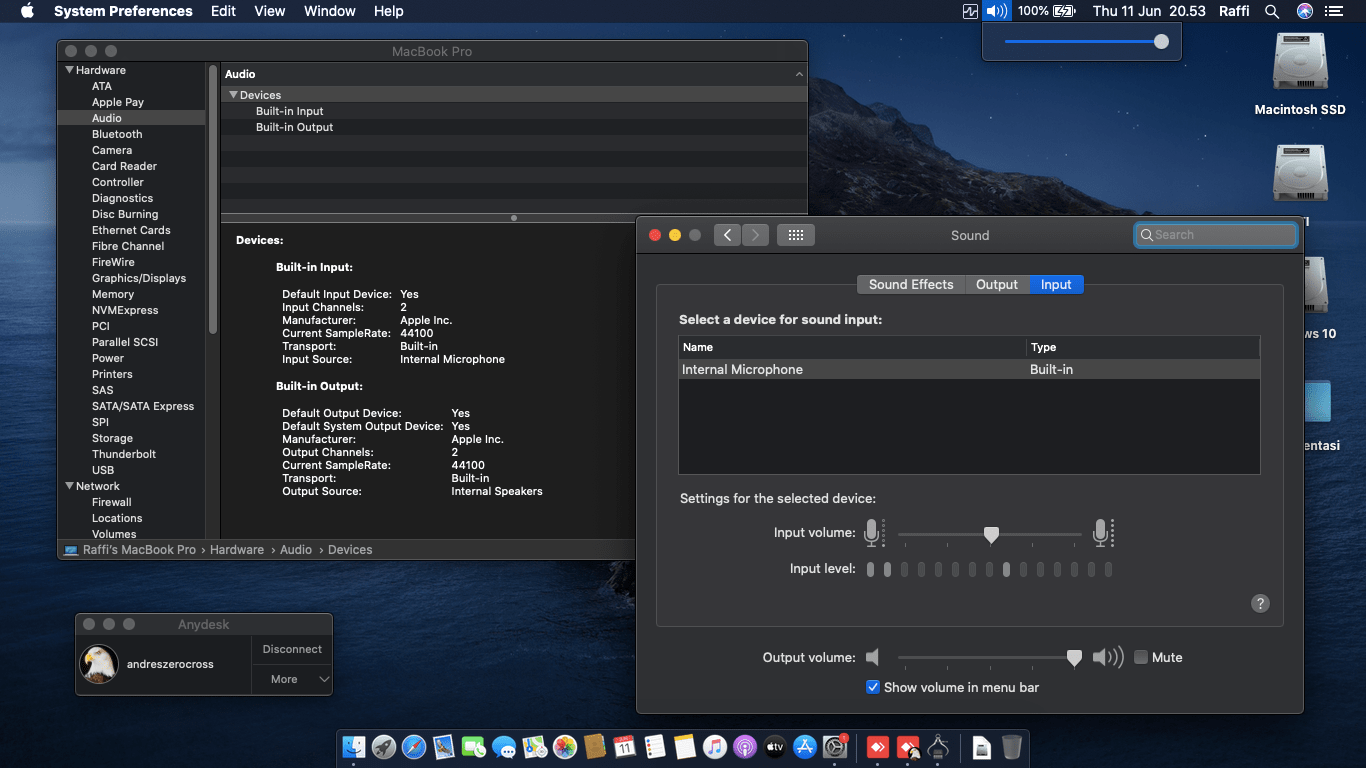
Task: Launch Safari from the Dock
Action: (414, 746)
